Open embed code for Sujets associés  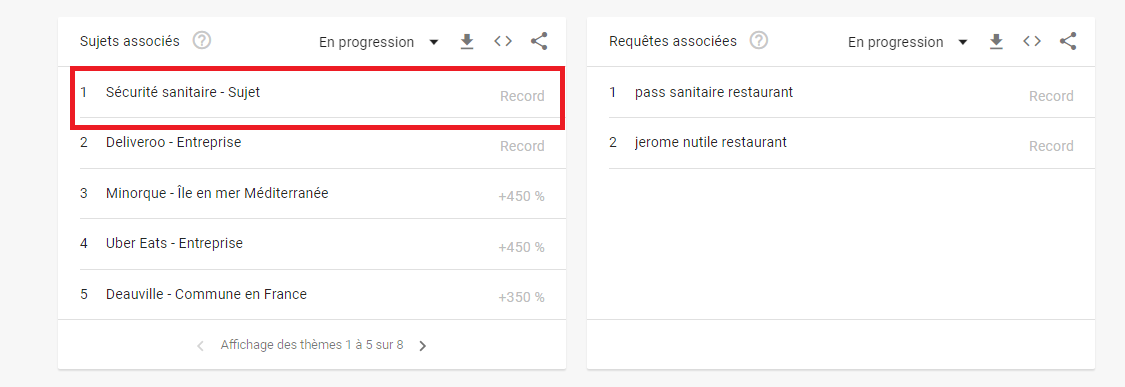point(503,42)
